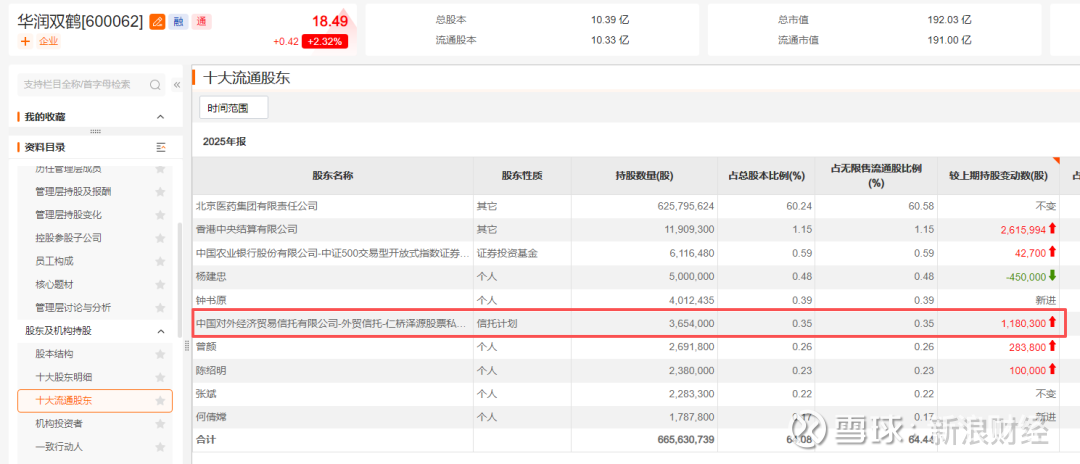1080x464 pixels.
Task: Open 核心题材 in sidebar
Action: (54, 284)
